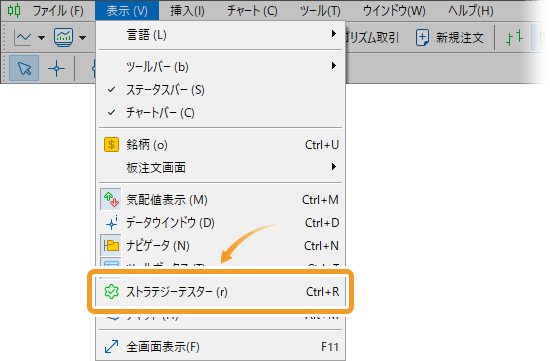
Task: Expand the line chart type dropdown arrow
Action: 41,38
